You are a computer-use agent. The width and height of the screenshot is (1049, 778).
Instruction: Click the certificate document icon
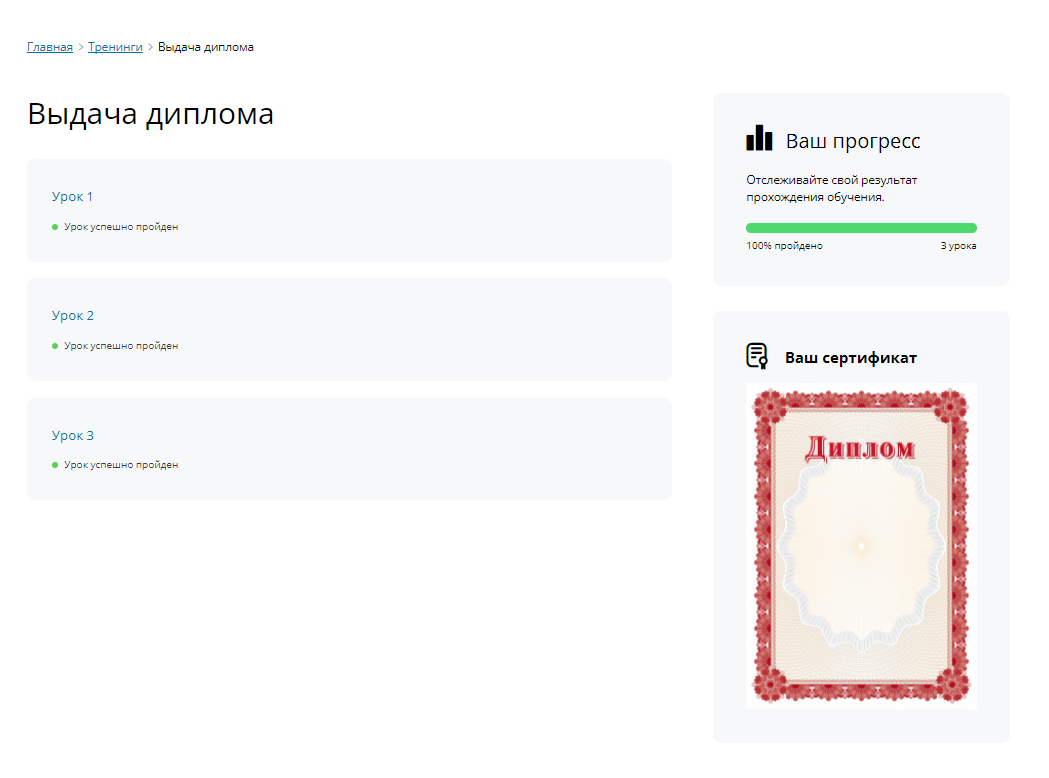[x=757, y=356]
